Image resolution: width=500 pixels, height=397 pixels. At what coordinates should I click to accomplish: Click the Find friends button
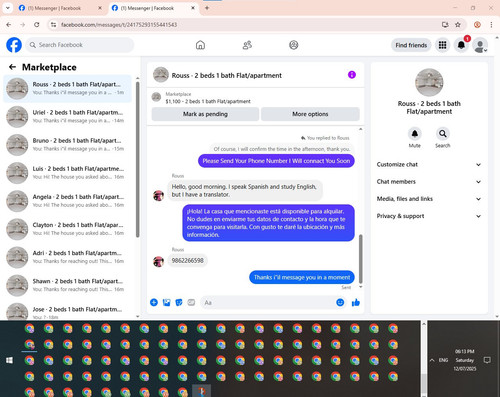pos(411,45)
